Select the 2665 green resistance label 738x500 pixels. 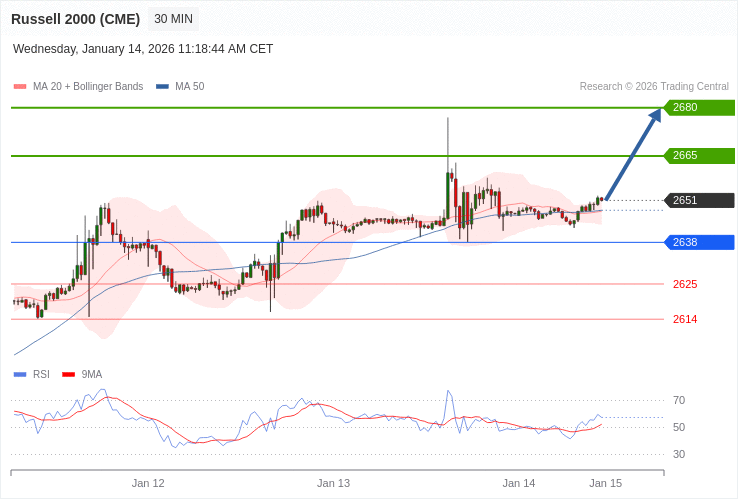pos(699,155)
